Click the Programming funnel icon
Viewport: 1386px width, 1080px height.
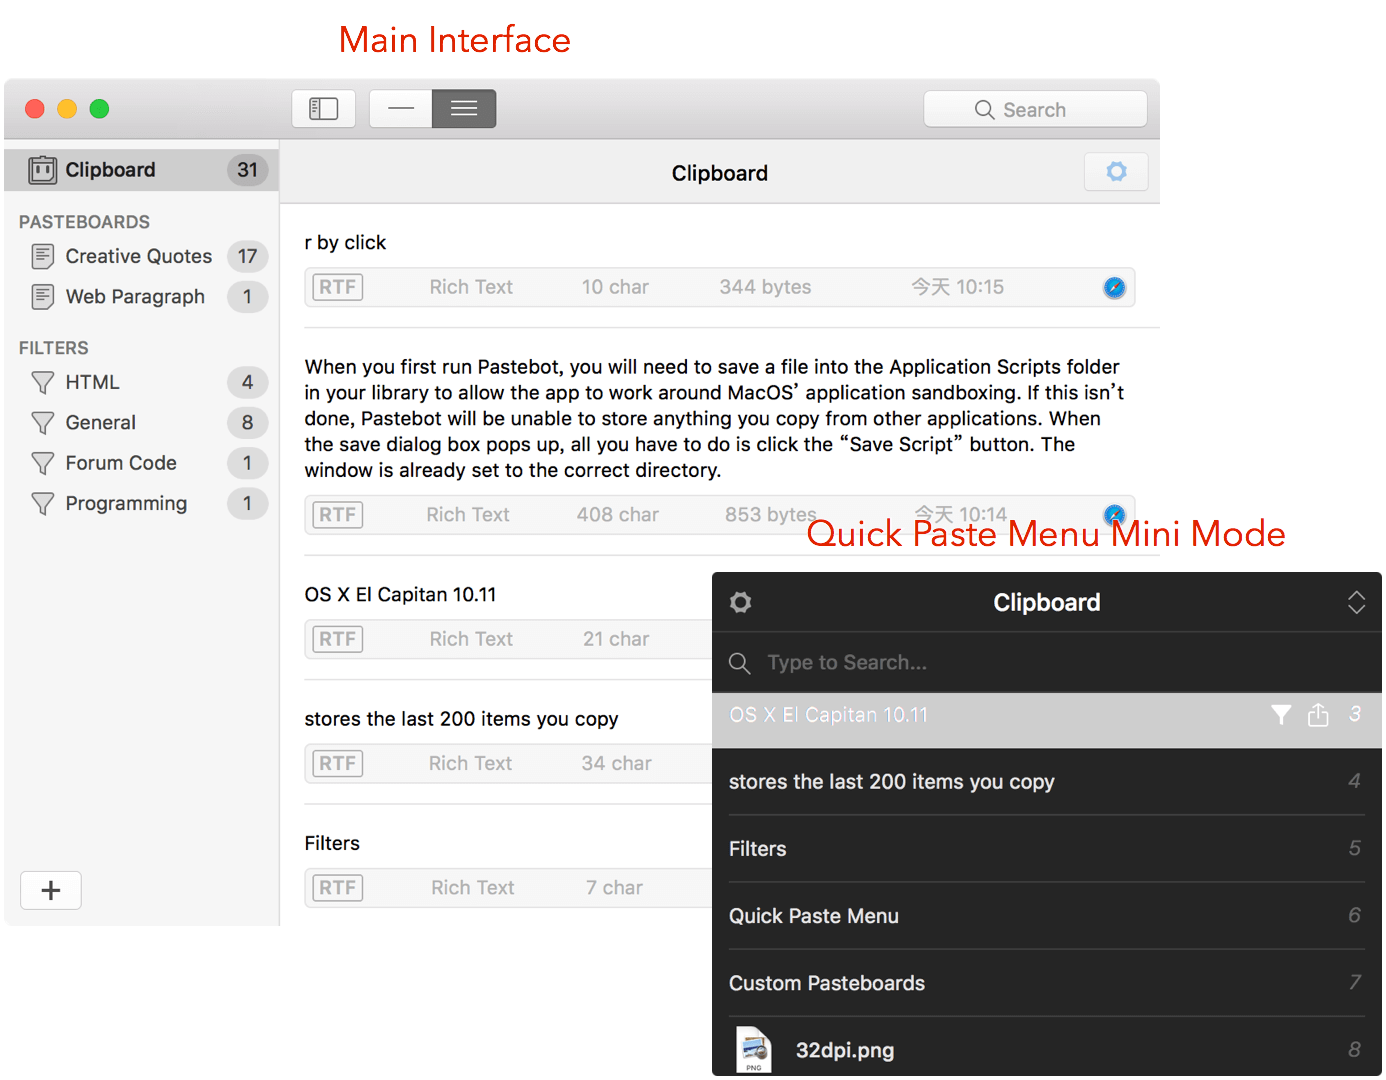(42, 503)
